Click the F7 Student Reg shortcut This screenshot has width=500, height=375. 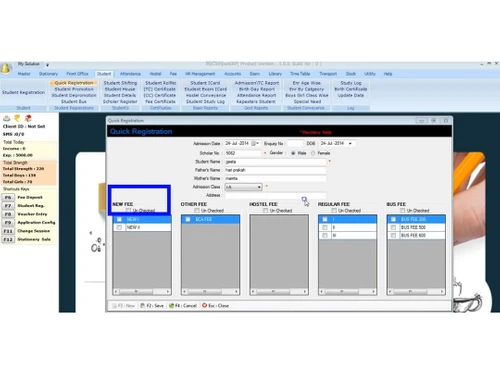tap(23, 206)
